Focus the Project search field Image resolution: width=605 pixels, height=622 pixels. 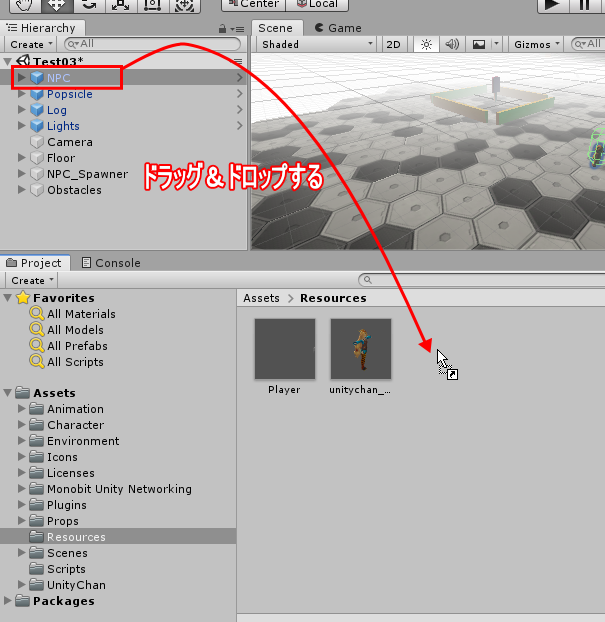click(482, 280)
